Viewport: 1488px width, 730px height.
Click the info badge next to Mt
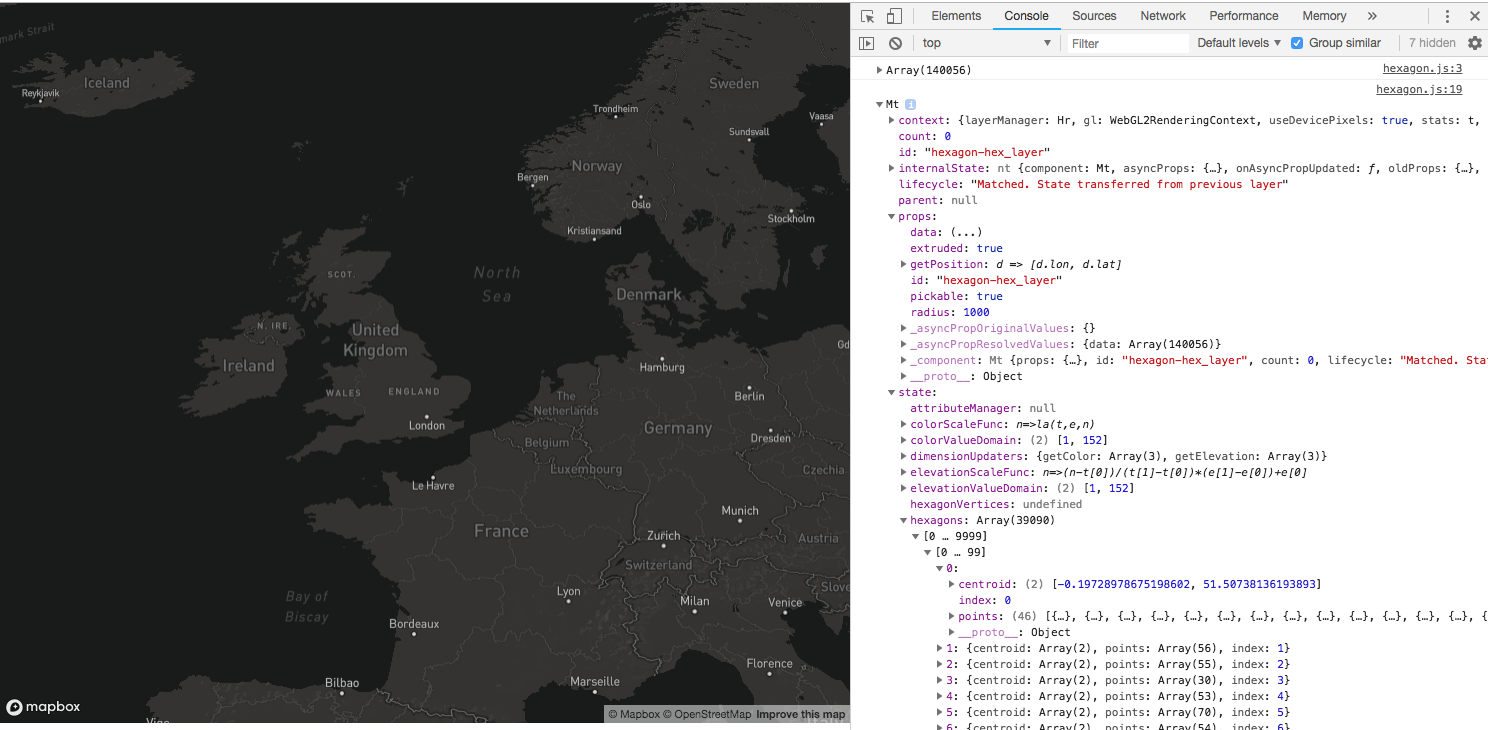pos(910,104)
